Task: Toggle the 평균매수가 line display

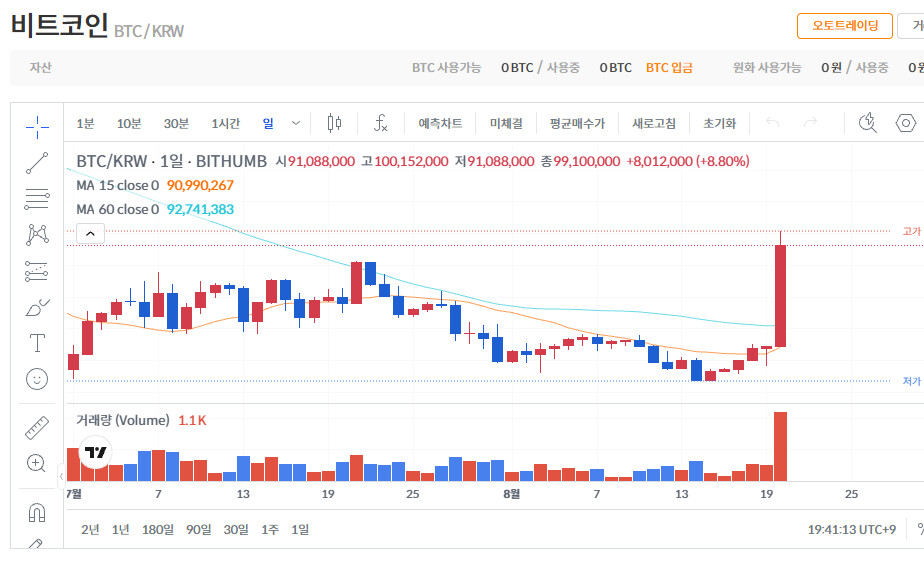Action: [577, 123]
